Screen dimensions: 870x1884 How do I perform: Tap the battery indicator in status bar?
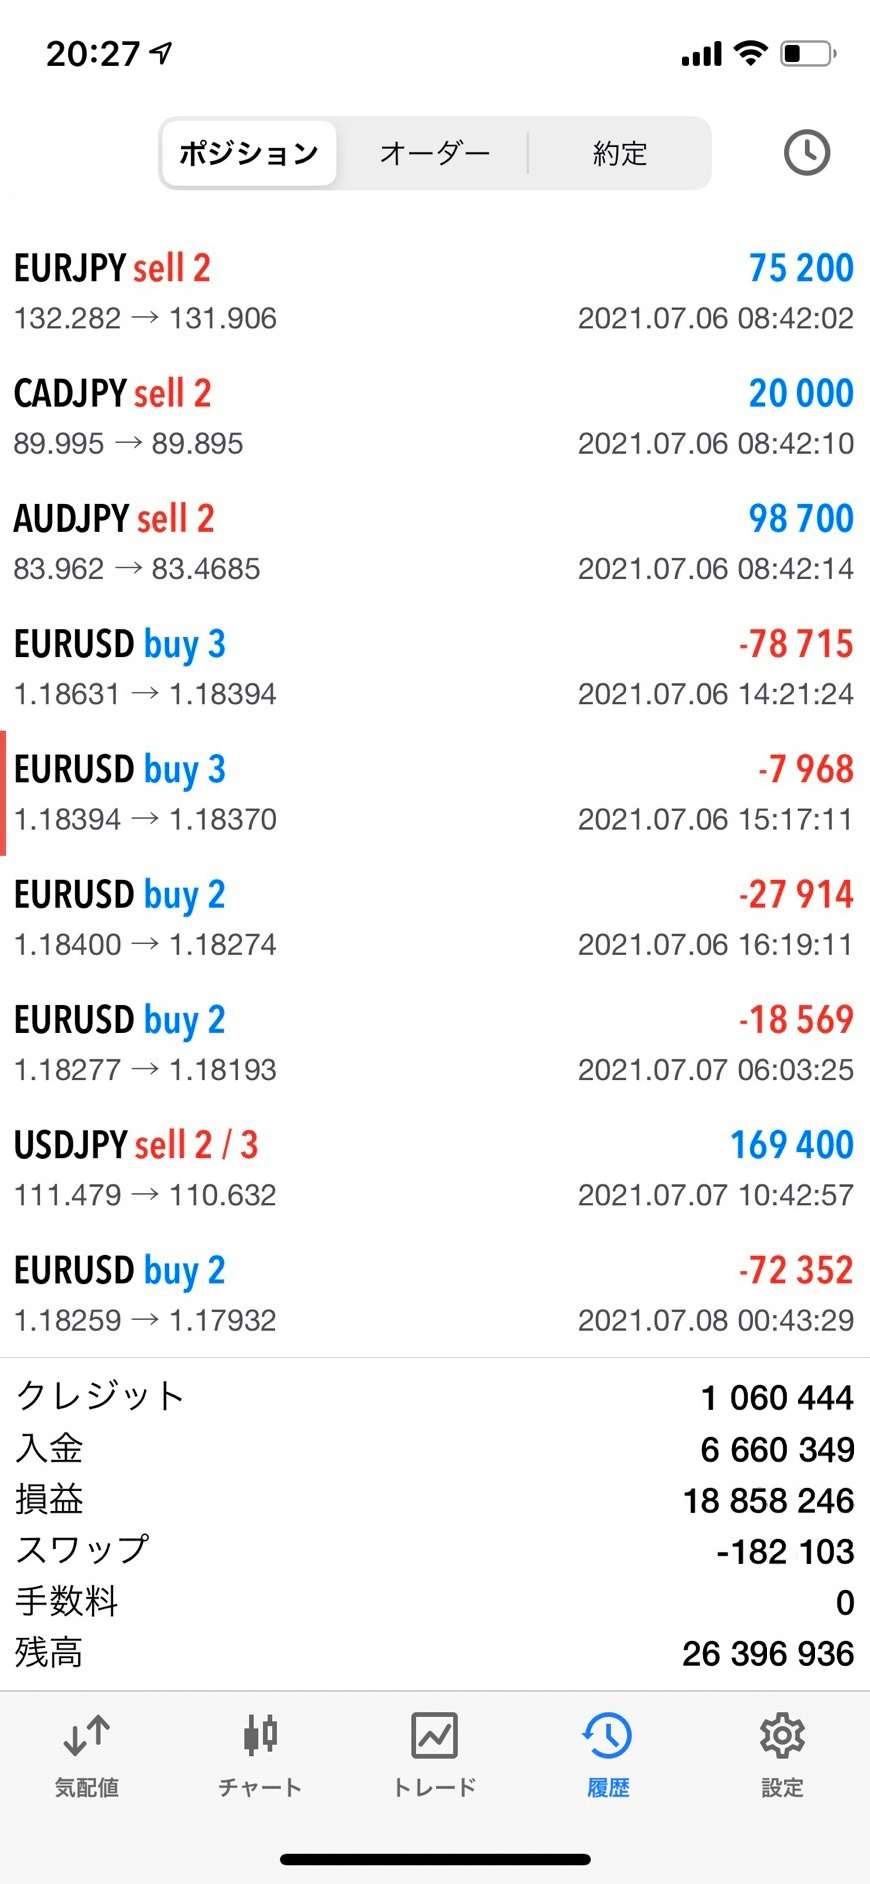point(808,53)
